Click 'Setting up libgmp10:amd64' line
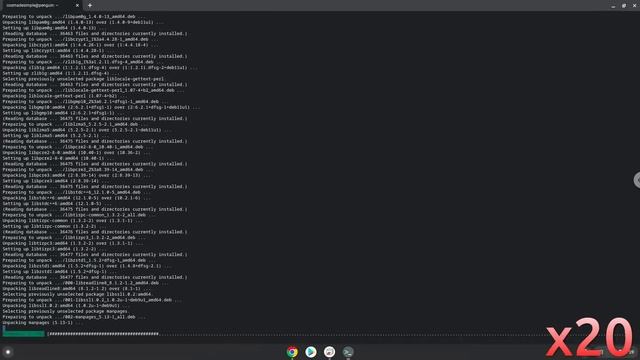 coord(63,113)
